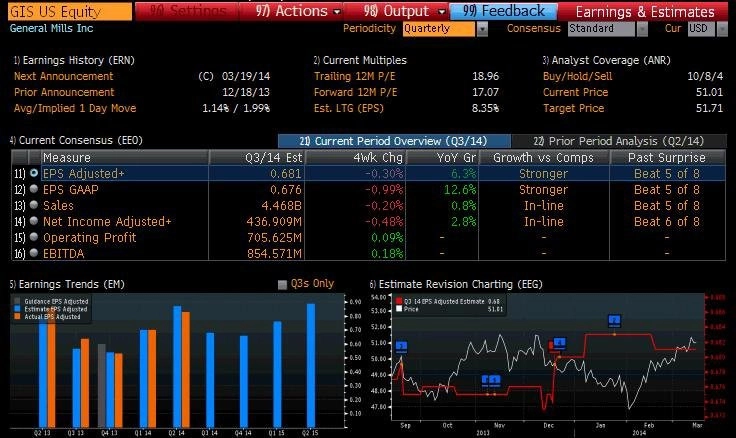
Task: Click the Measure column header
Action: [124, 157]
